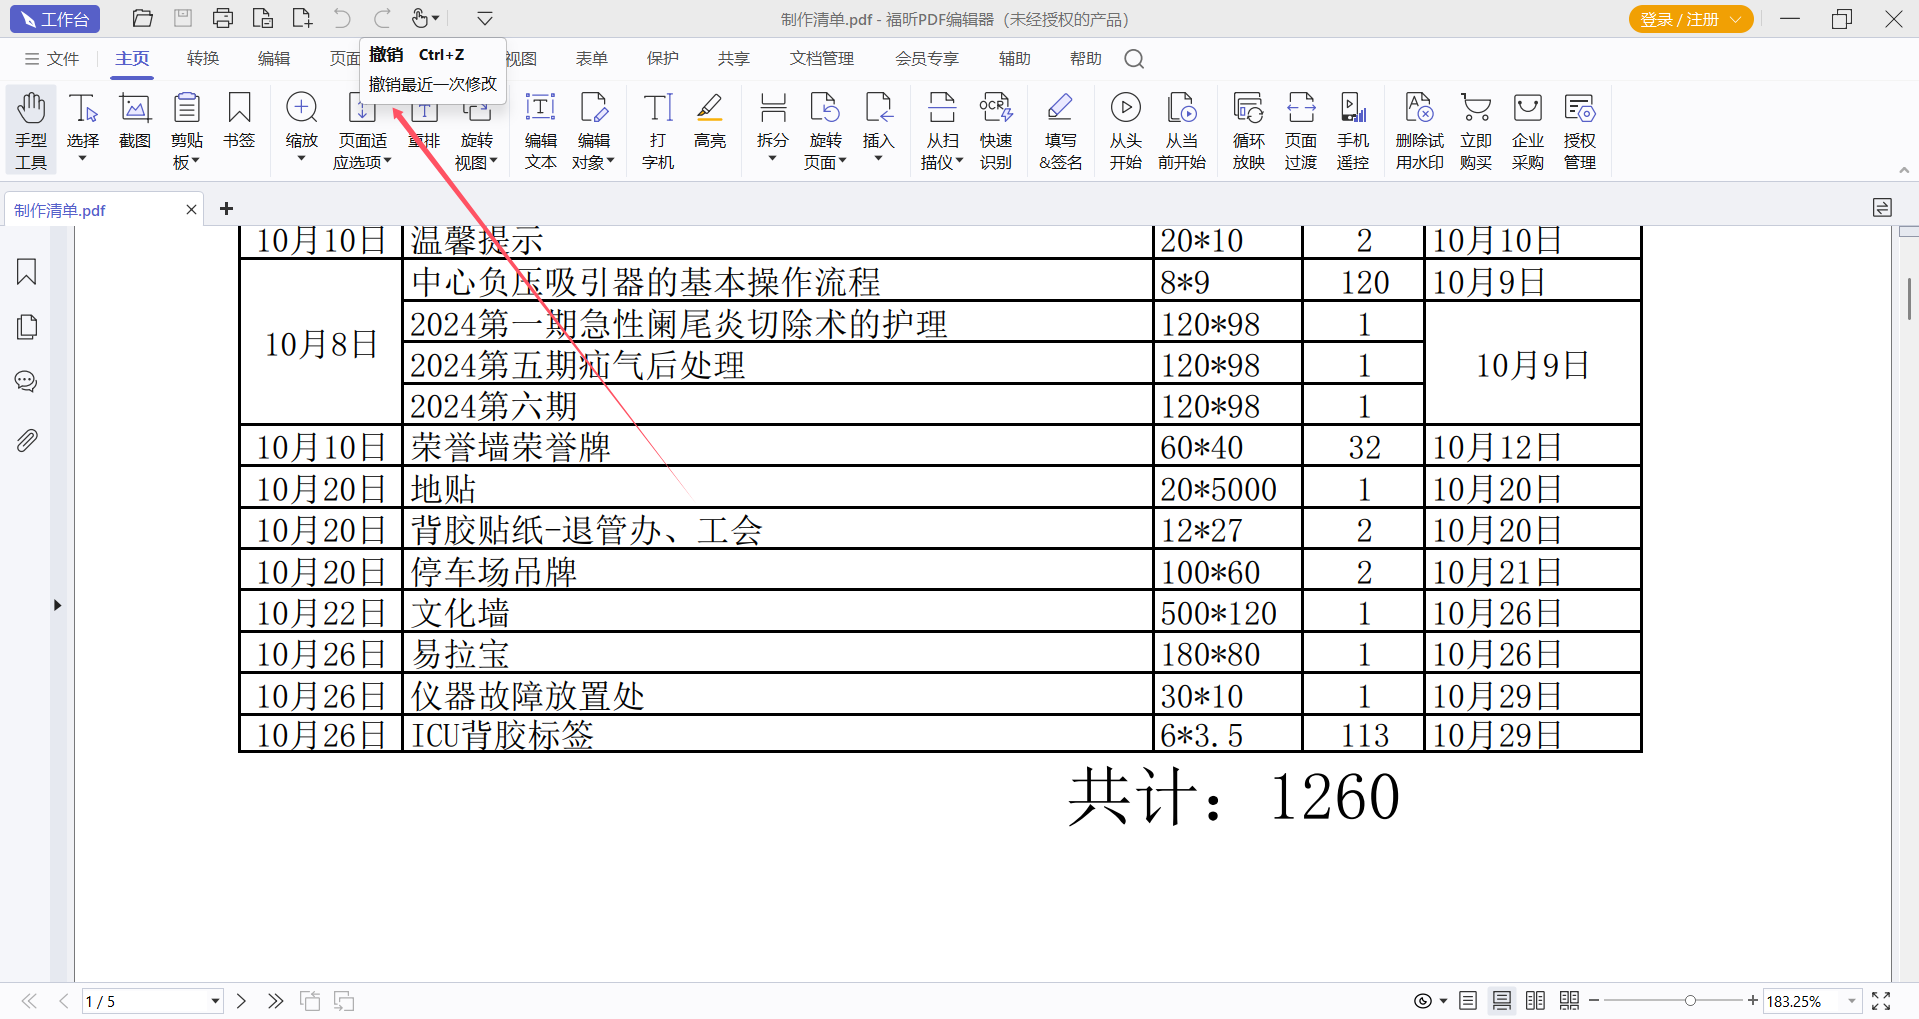This screenshot has height=1019, width=1919.
Task: Open the attachments panel paperclip icon
Action: [27, 440]
